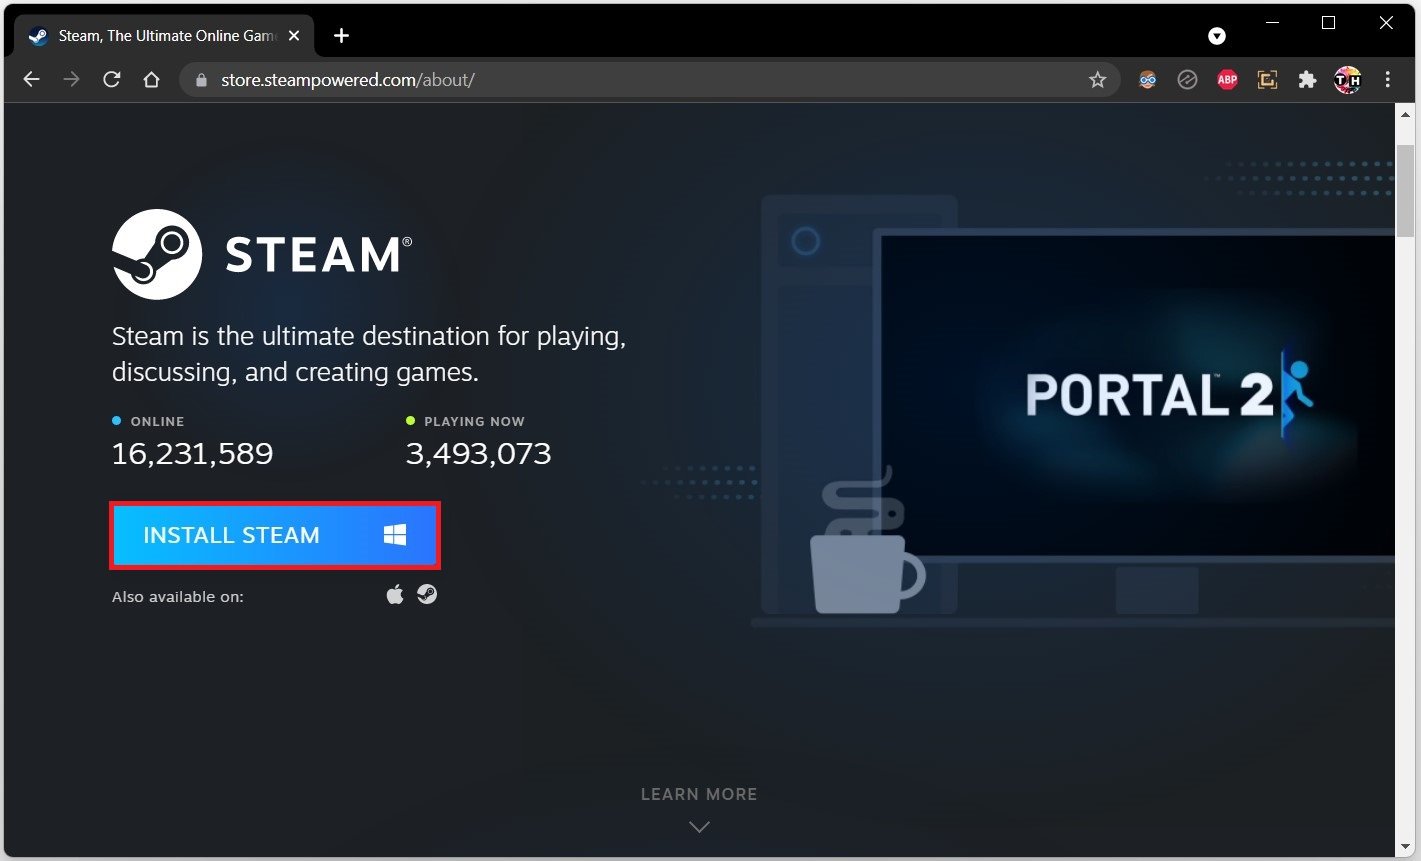The width and height of the screenshot is (1421, 861).
Task: Click the ONLINE label
Action: [x=156, y=421]
